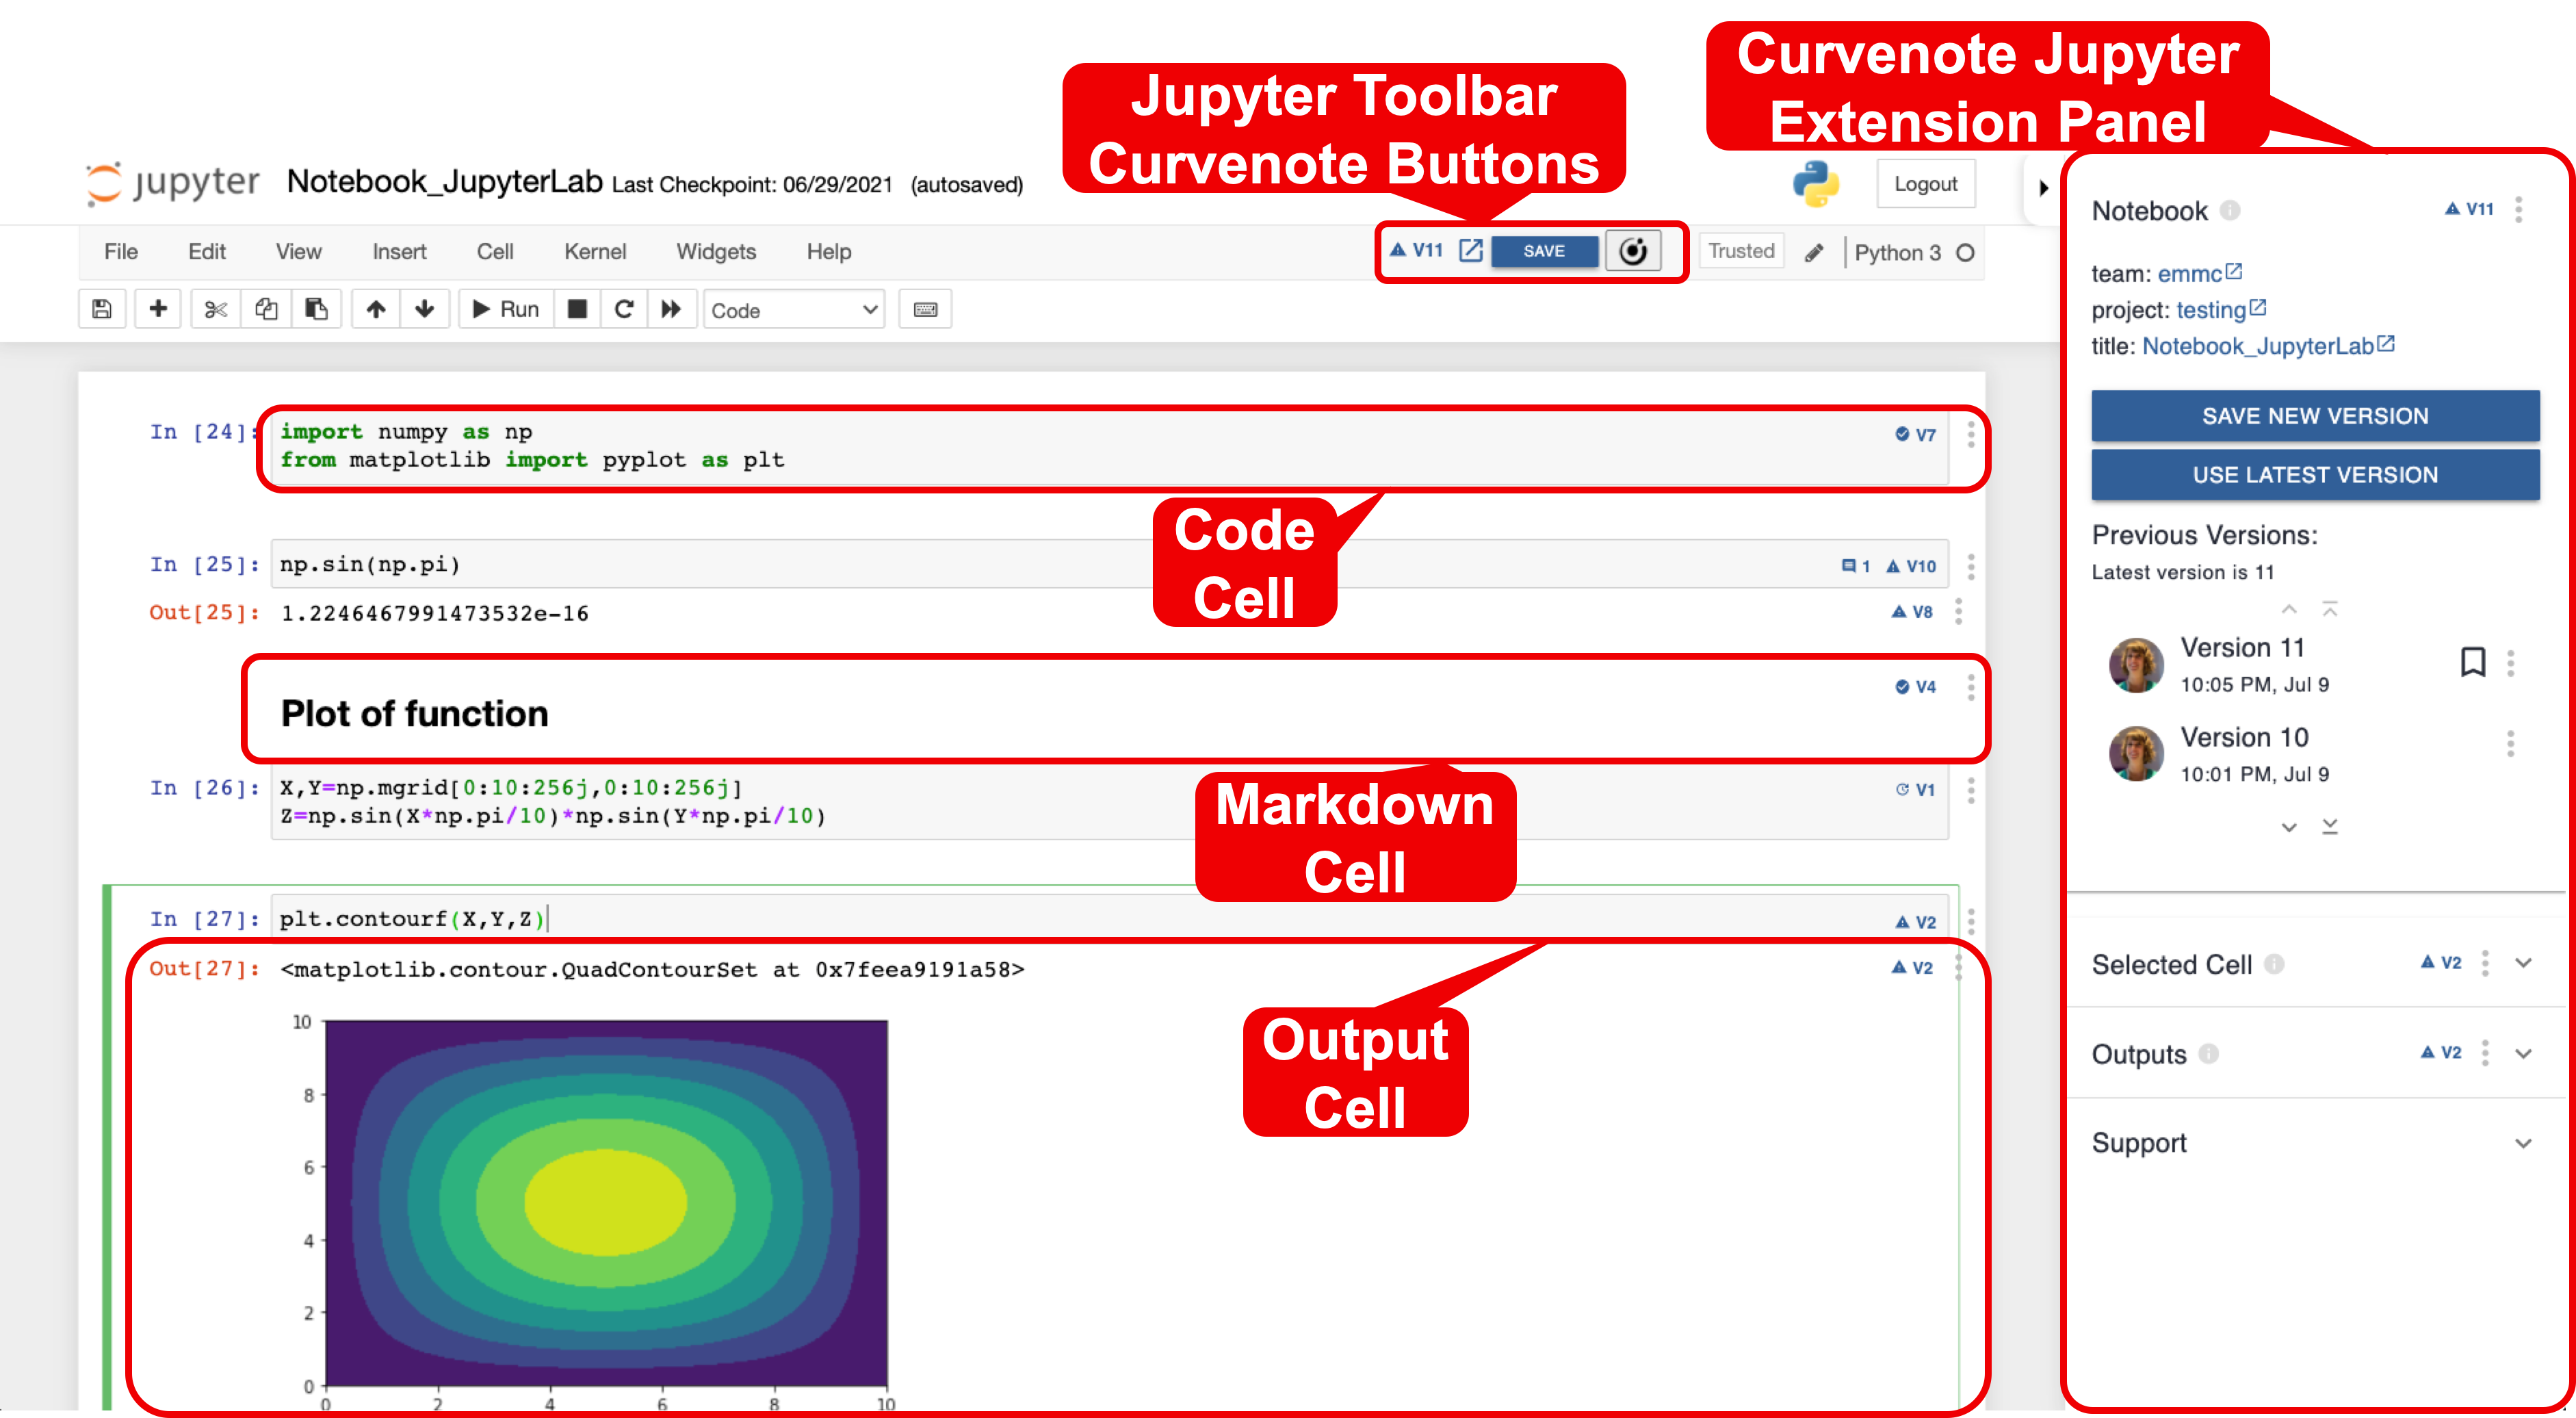Click the fast-forward run all cells button
Viewport: 2576px width, 1418px height.
671,311
